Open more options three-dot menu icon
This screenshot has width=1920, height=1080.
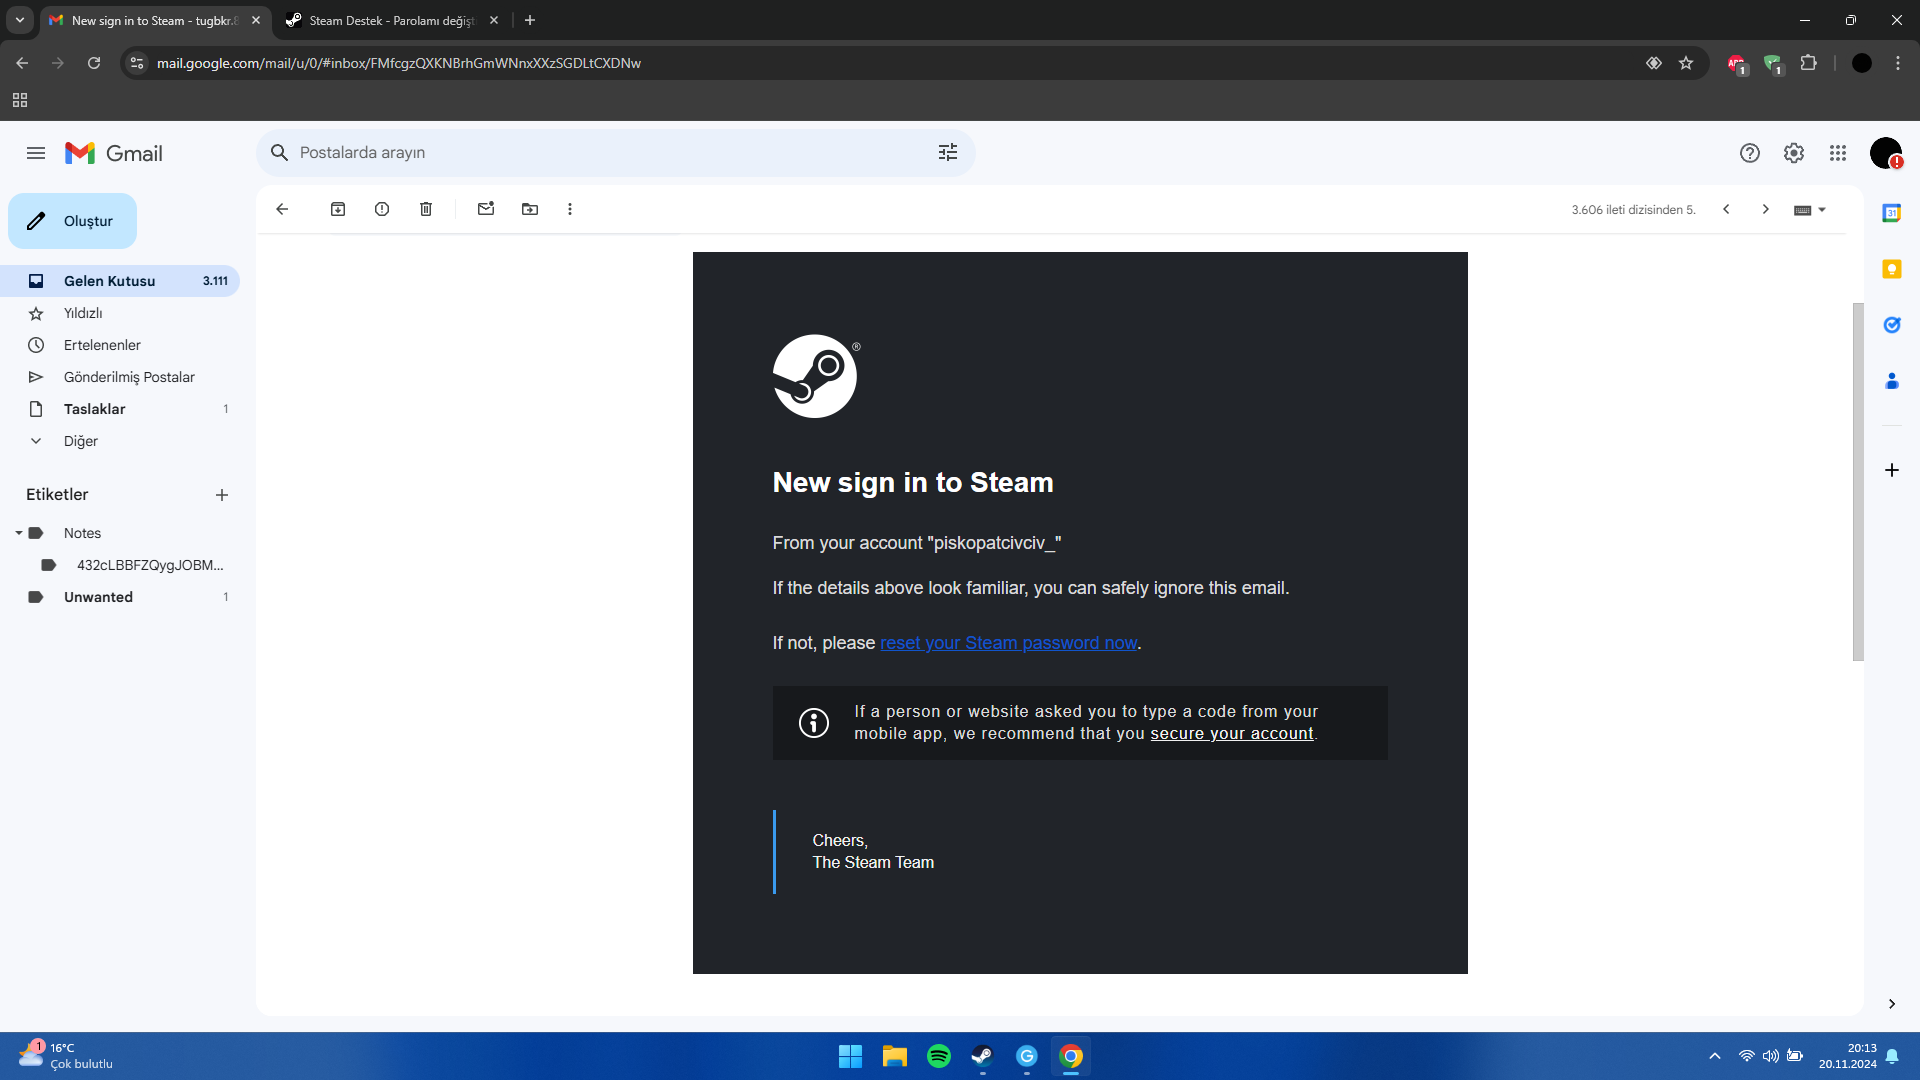(x=570, y=208)
